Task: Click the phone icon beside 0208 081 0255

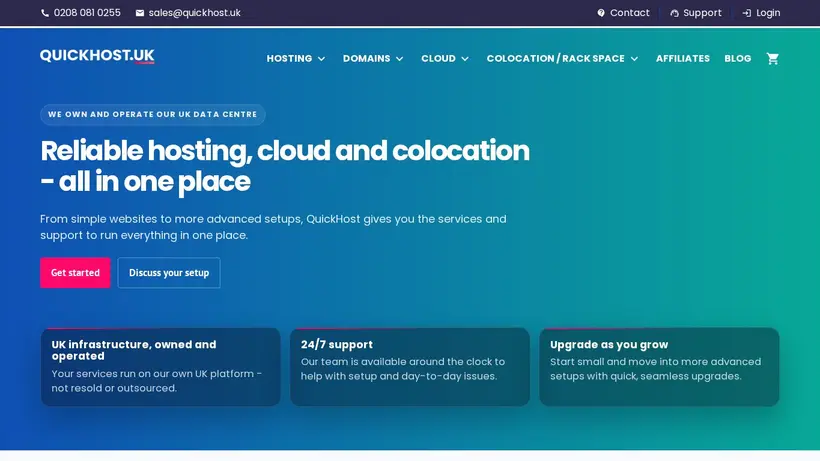Action: [45, 13]
